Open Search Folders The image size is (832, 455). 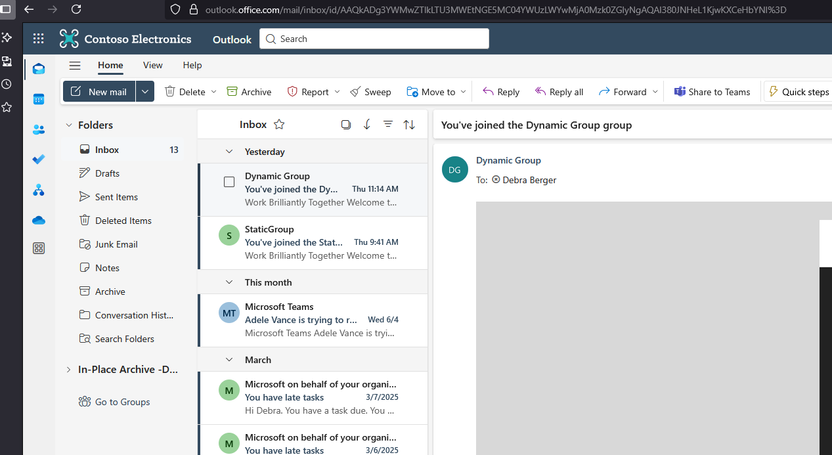pos(123,339)
